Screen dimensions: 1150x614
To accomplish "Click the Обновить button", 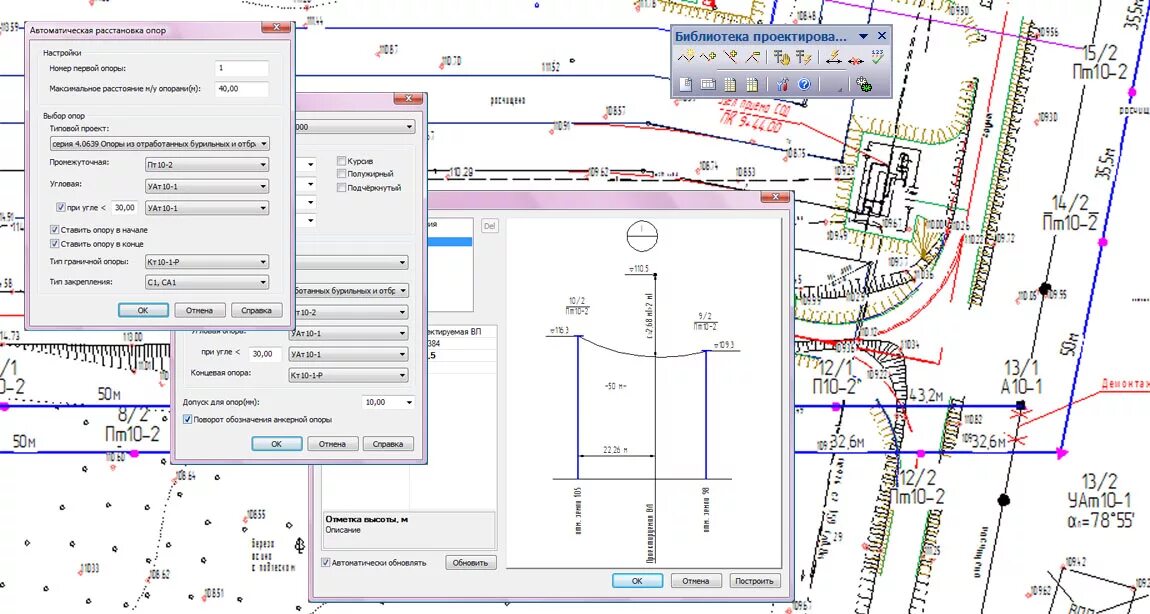I will click(470, 563).
